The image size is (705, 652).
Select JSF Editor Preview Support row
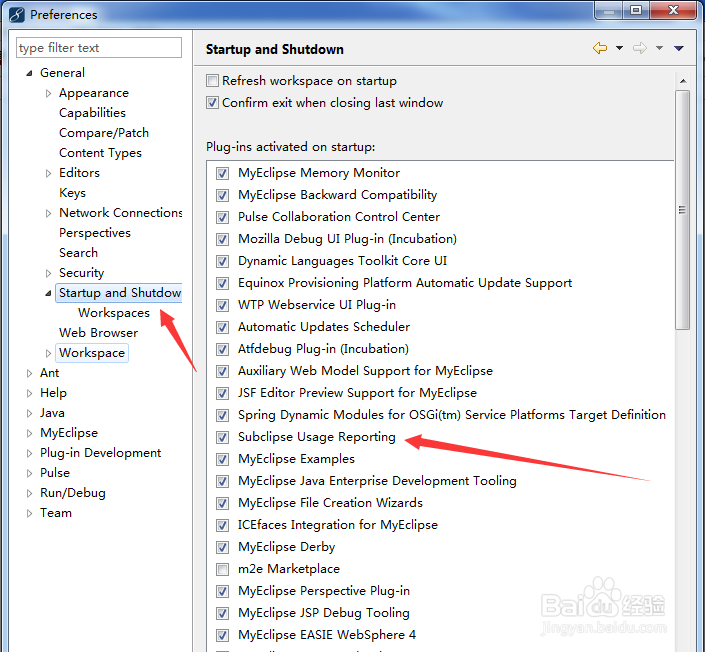coord(357,393)
